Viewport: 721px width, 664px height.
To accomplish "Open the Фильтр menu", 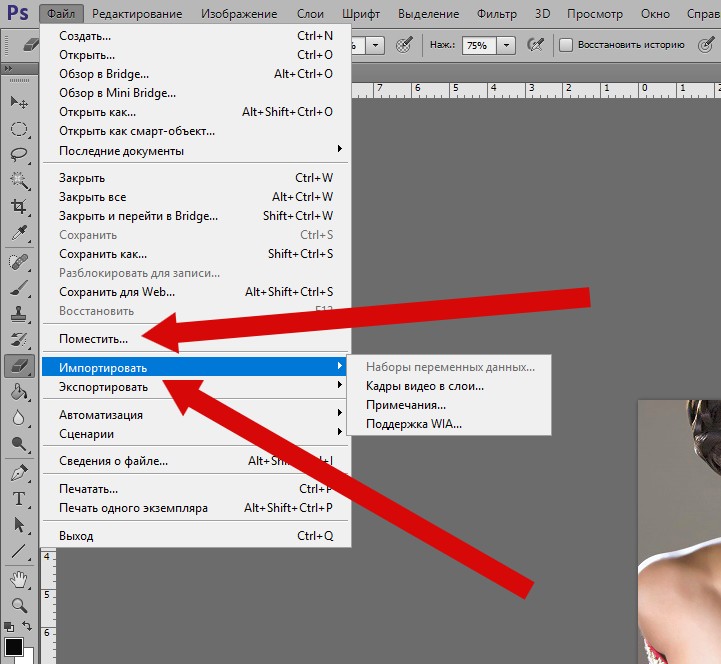I will point(497,14).
